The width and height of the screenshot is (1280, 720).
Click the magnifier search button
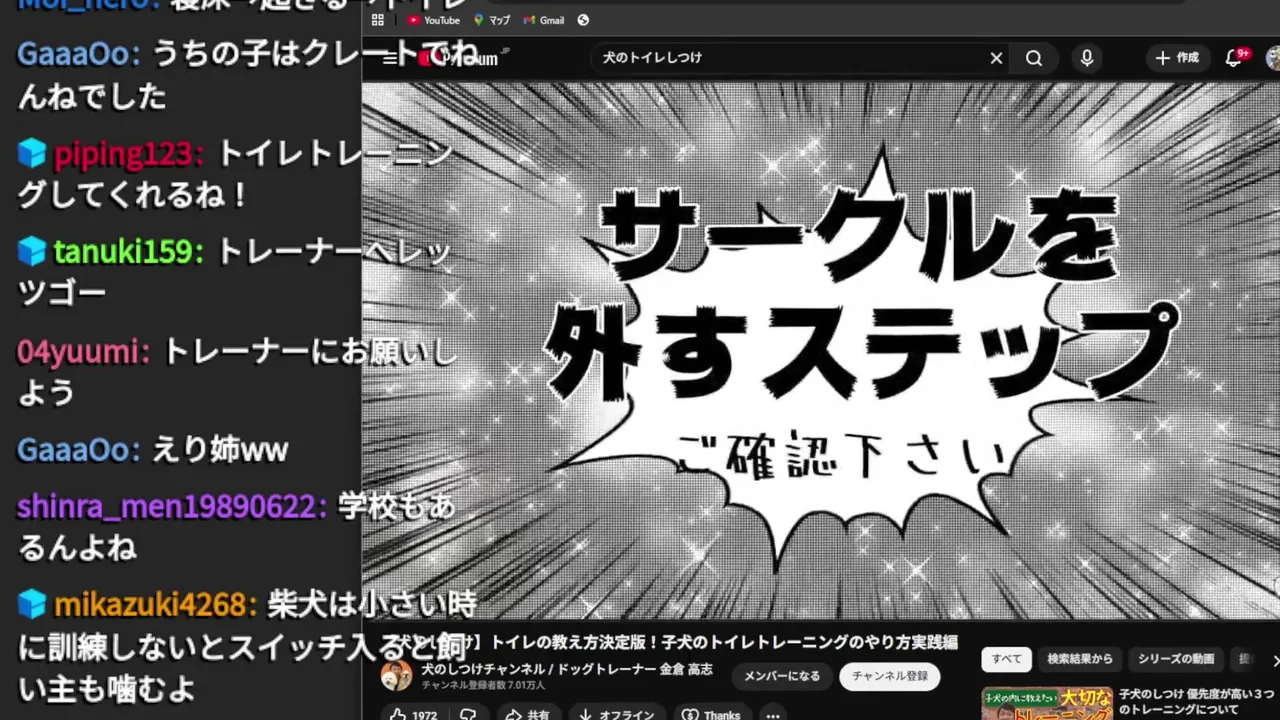click(1034, 58)
